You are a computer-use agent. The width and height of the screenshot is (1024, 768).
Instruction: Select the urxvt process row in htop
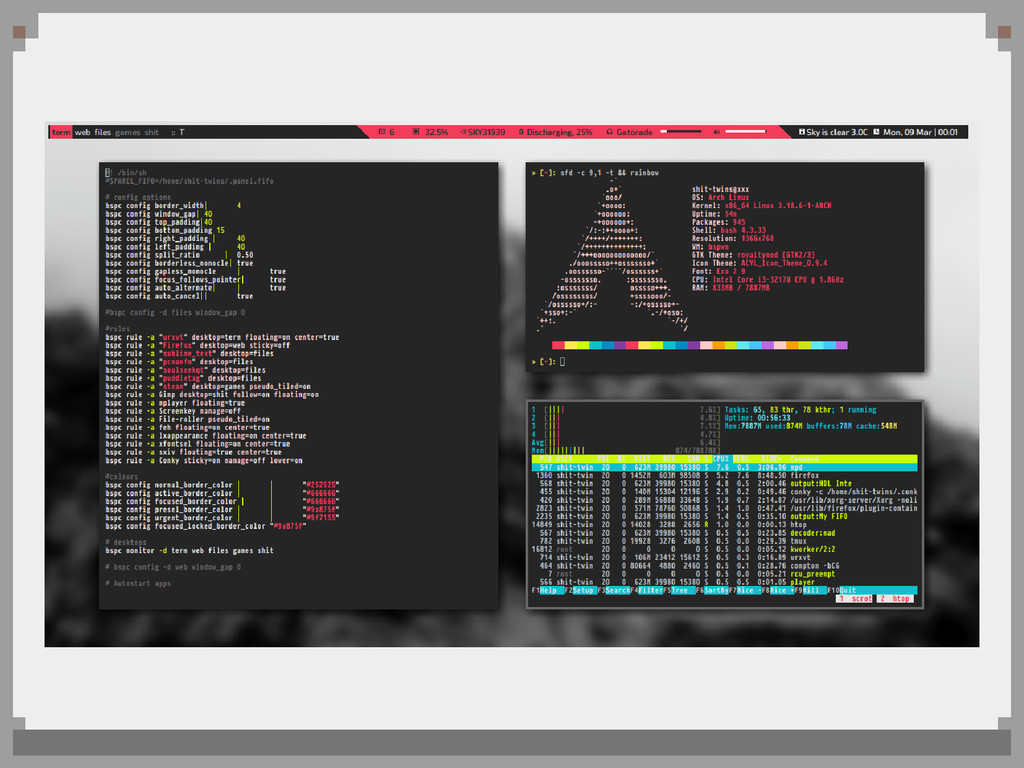(724, 558)
